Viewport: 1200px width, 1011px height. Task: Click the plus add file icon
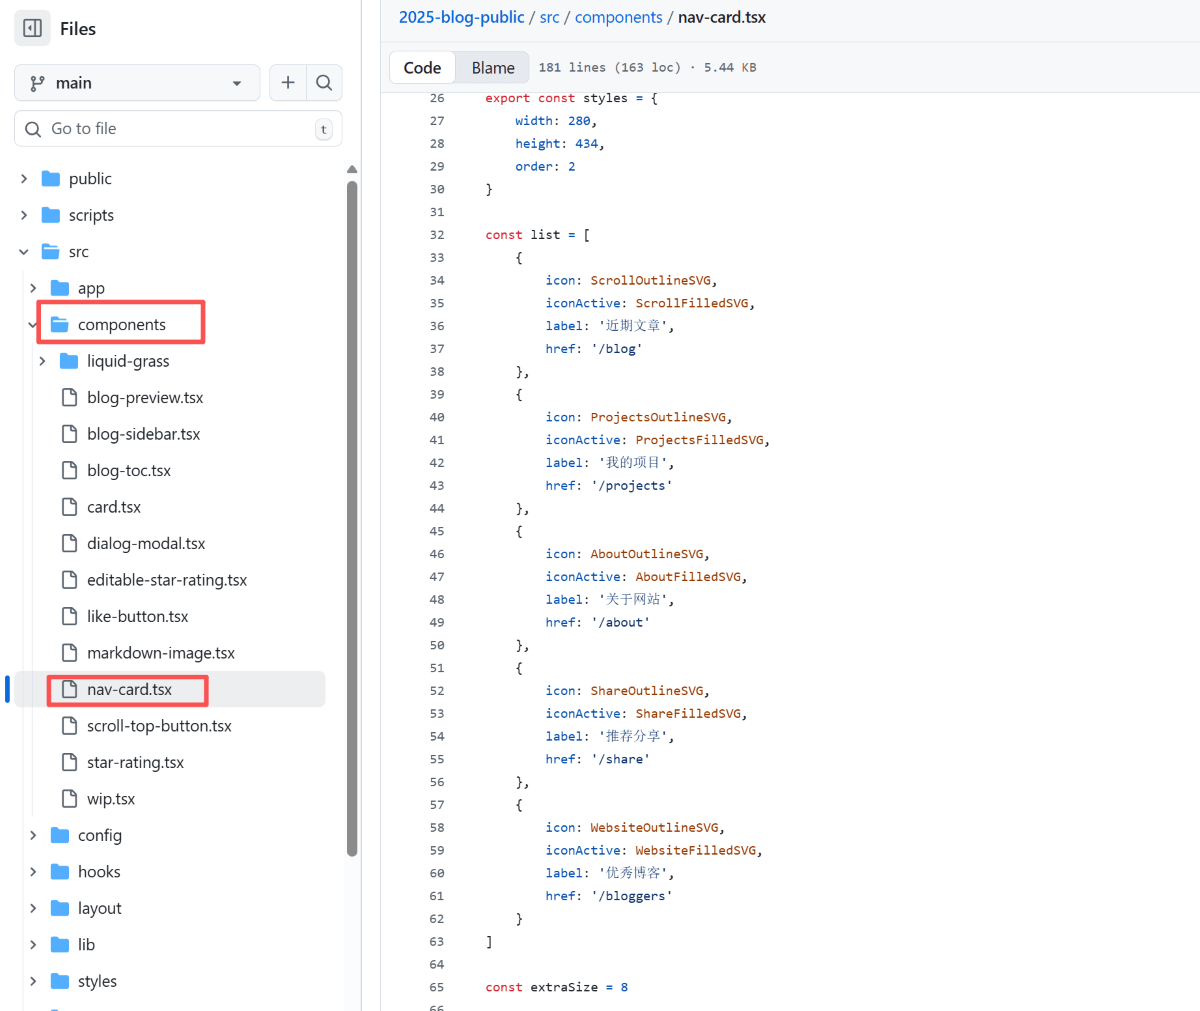(x=288, y=83)
